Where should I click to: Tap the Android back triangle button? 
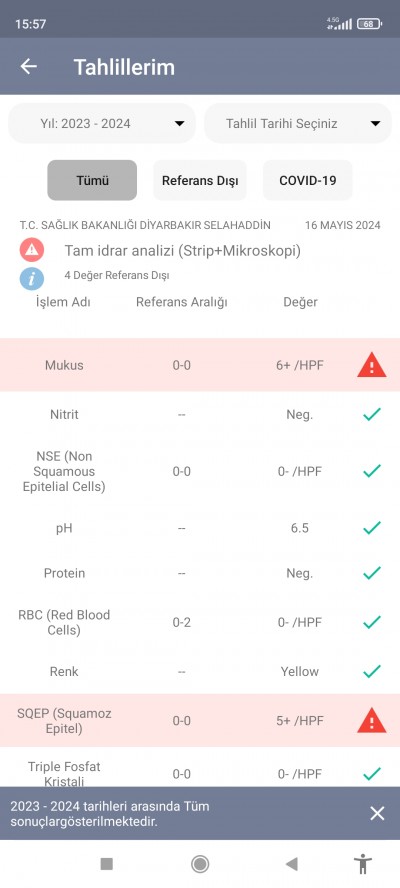pyautogui.click(x=292, y=864)
